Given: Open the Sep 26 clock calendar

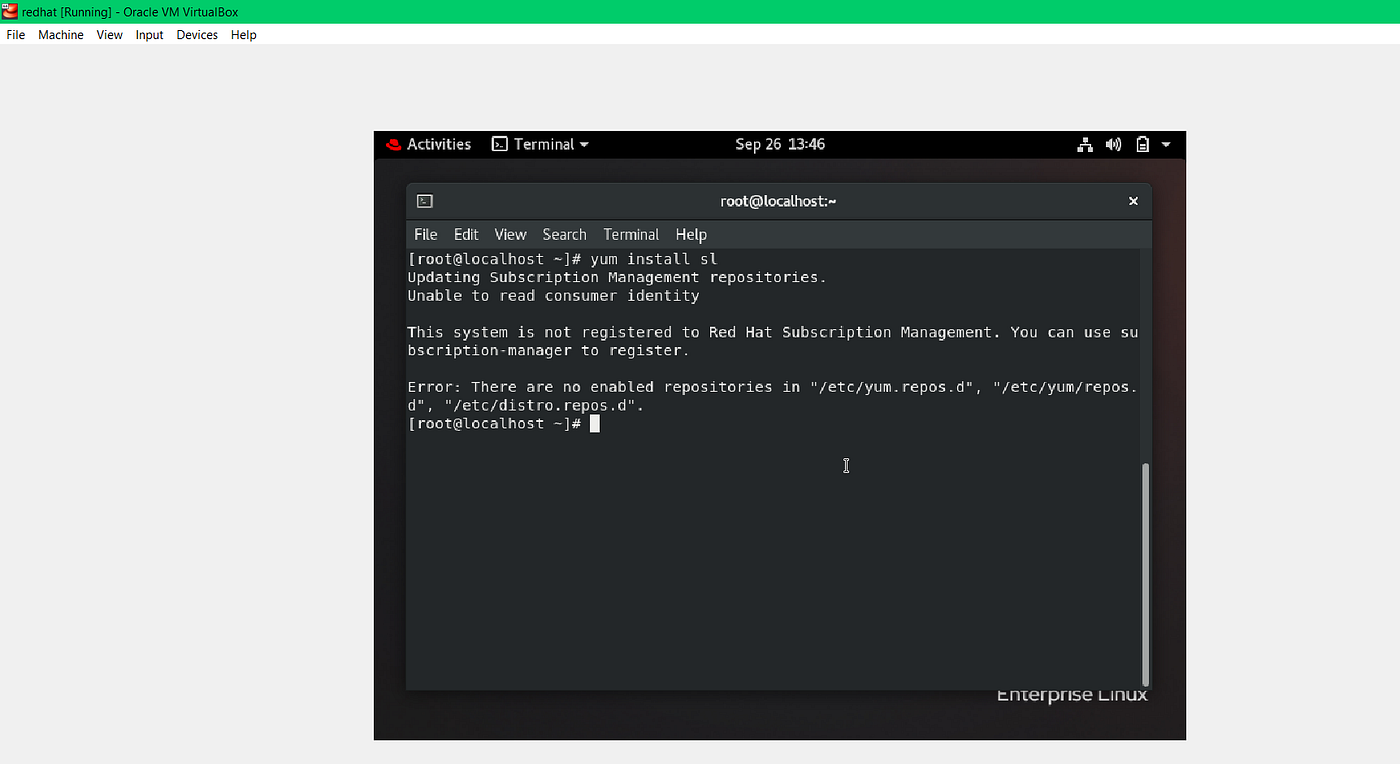Looking at the screenshot, I should pos(779,144).
